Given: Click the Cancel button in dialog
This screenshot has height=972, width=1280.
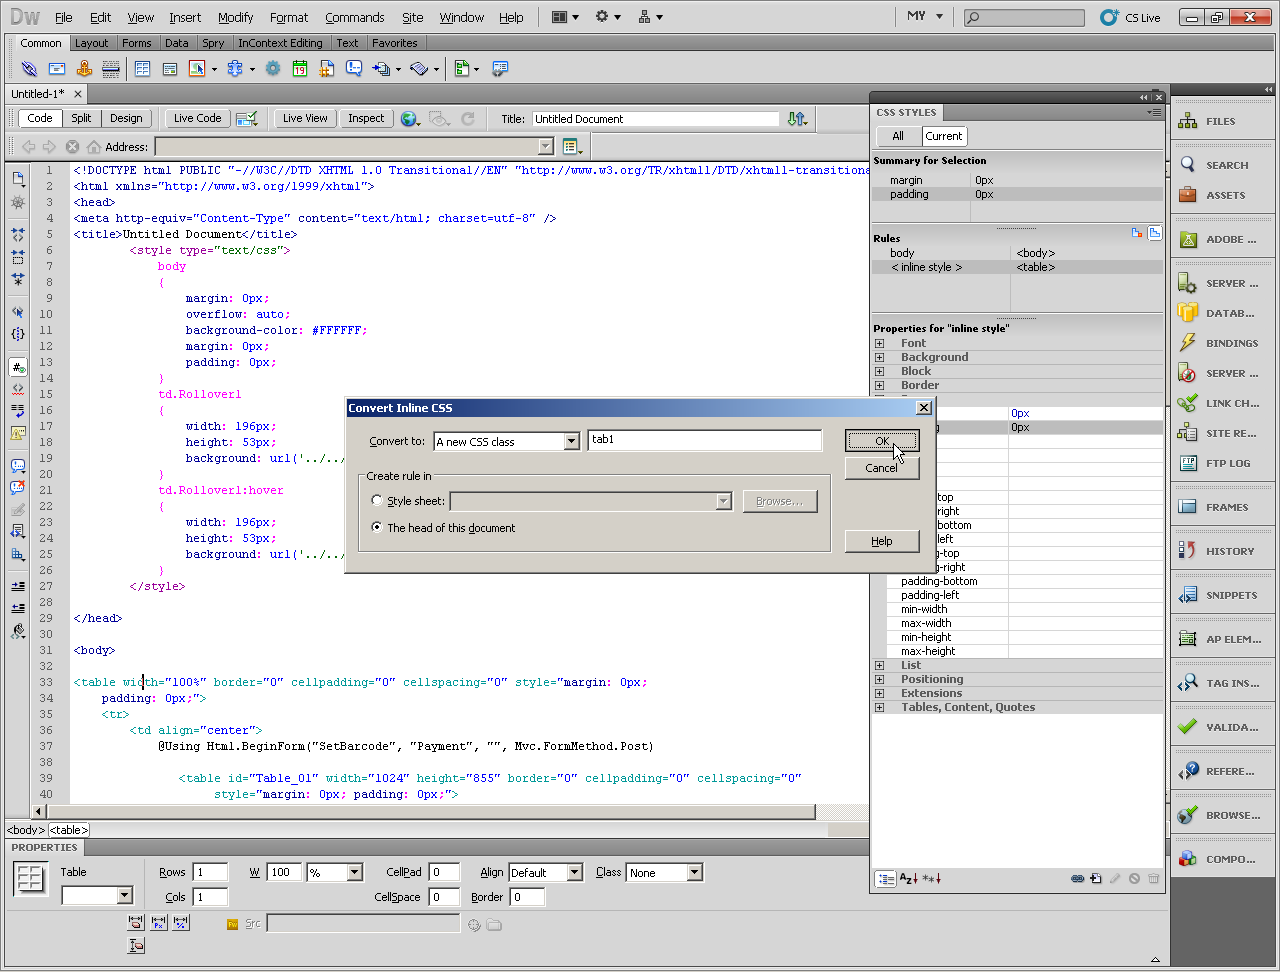Looking at the screenshot, I should click(881, 468).
